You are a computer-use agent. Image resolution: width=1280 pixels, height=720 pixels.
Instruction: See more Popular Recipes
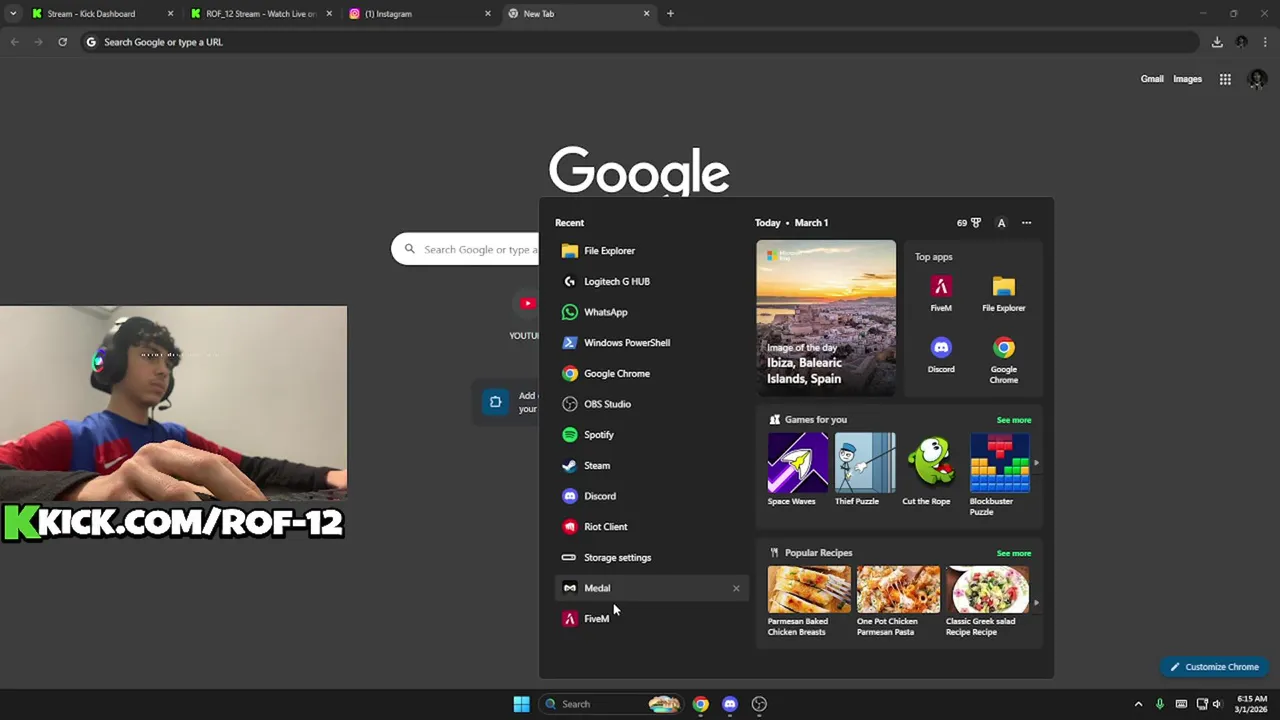[1013, 553]
